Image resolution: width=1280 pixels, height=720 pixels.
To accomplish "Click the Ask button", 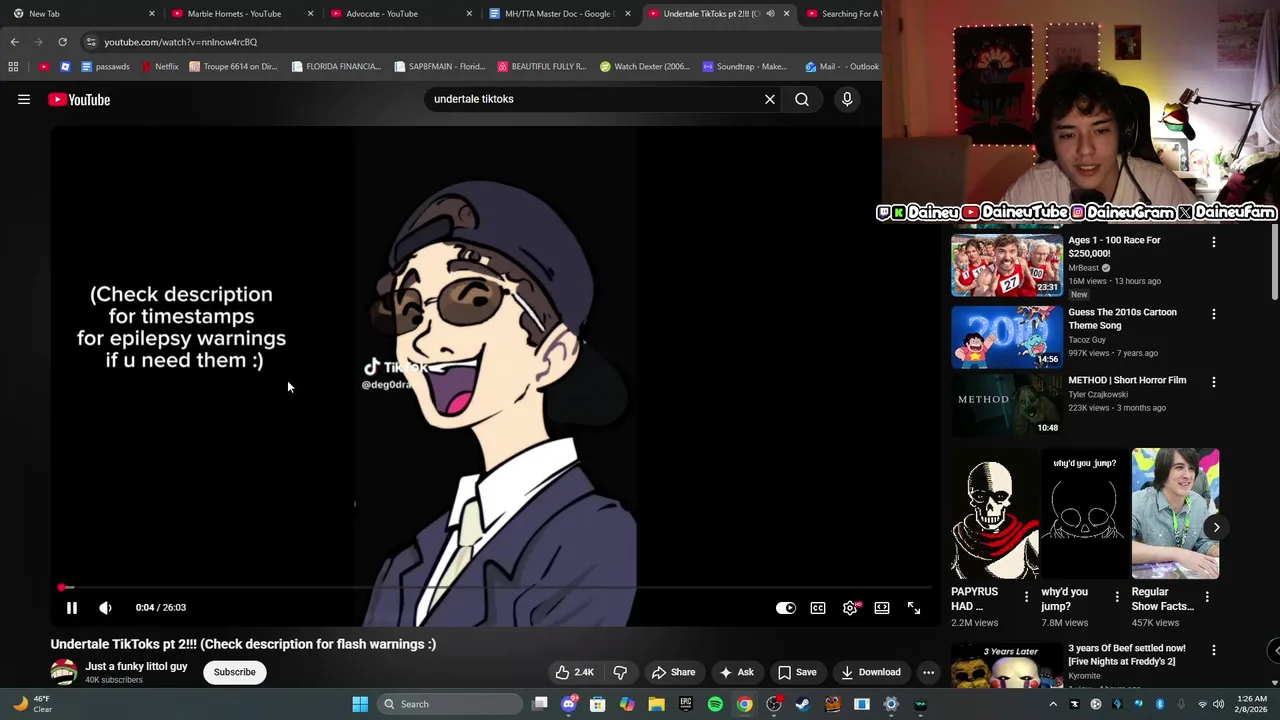I will pyautogui.click(x=736, y=672).
